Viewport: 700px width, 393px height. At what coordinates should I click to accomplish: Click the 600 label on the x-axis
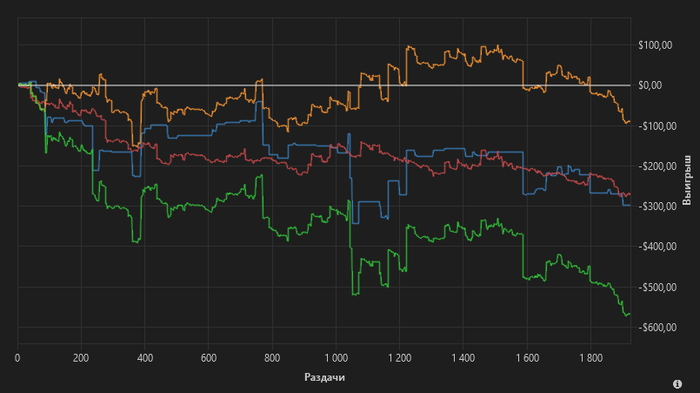(x=208, y=358)
